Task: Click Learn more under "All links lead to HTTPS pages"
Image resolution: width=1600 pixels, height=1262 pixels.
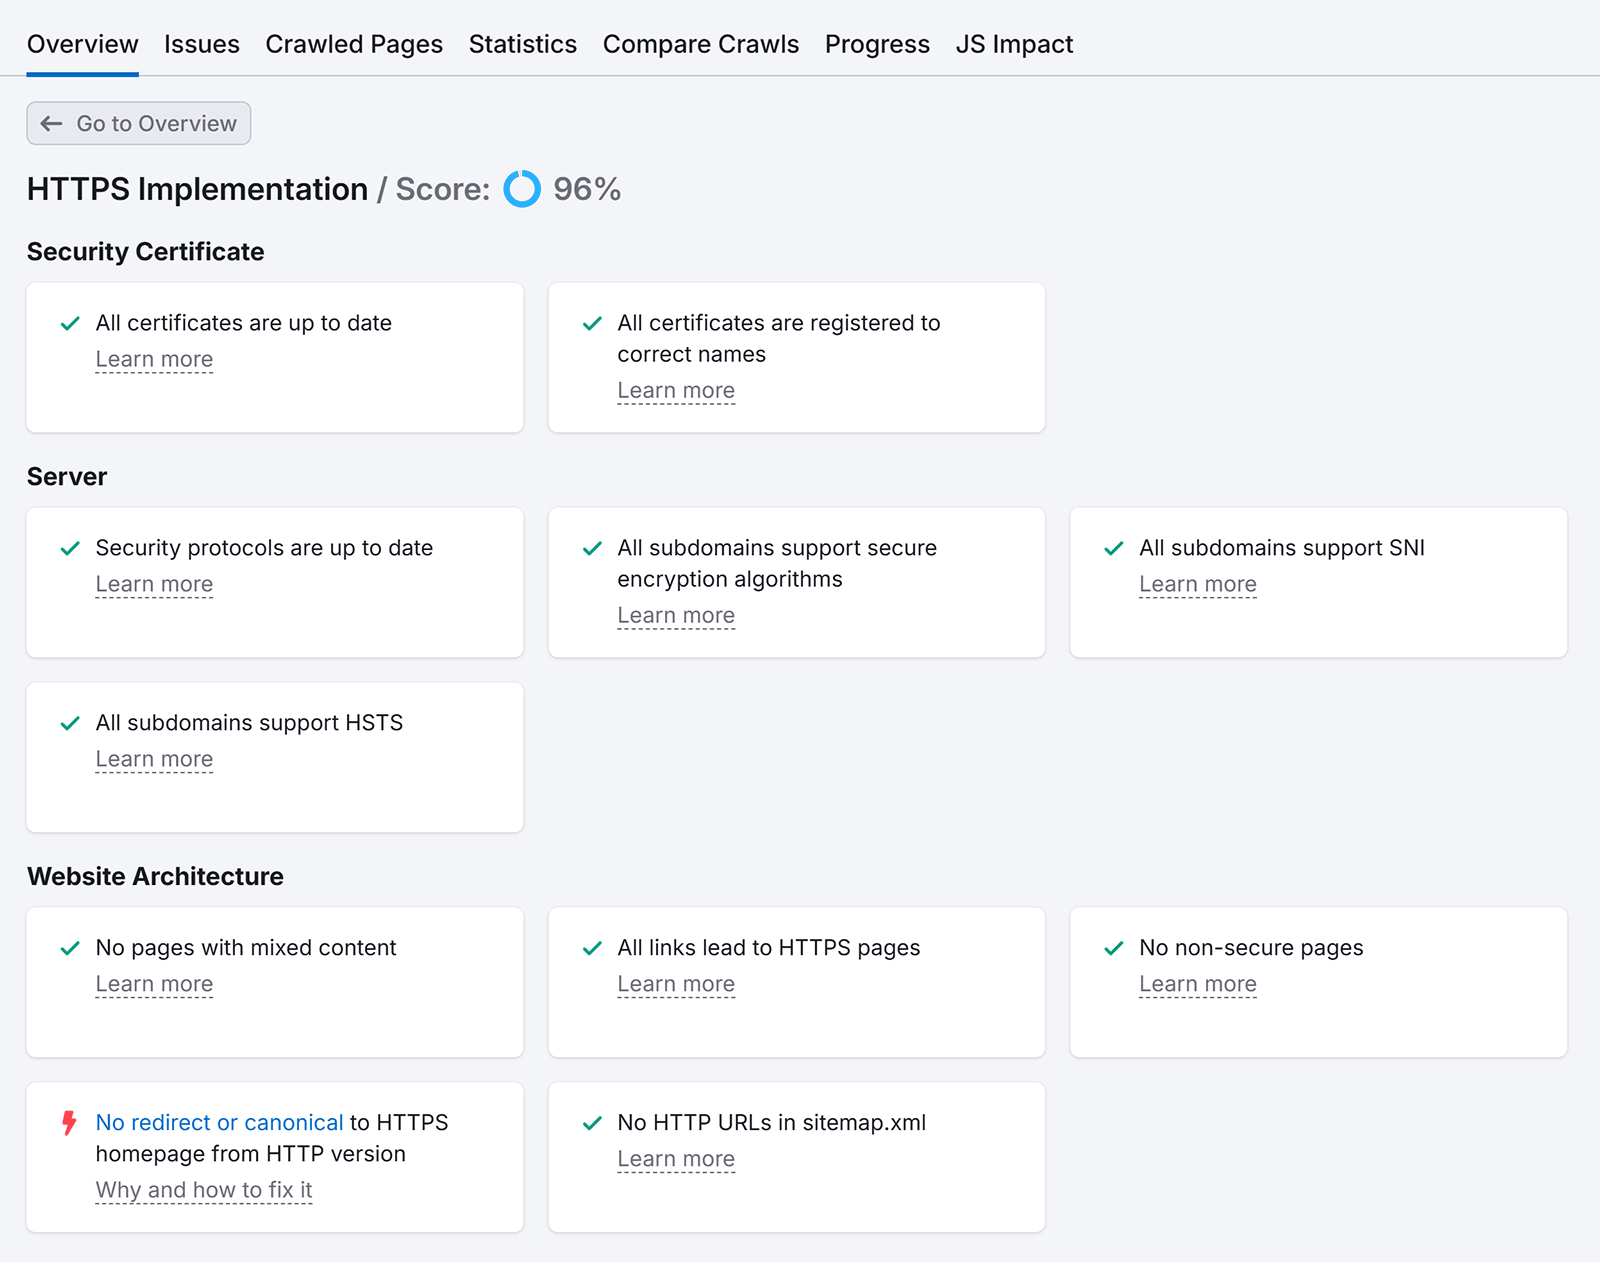Action: point(677,983)
